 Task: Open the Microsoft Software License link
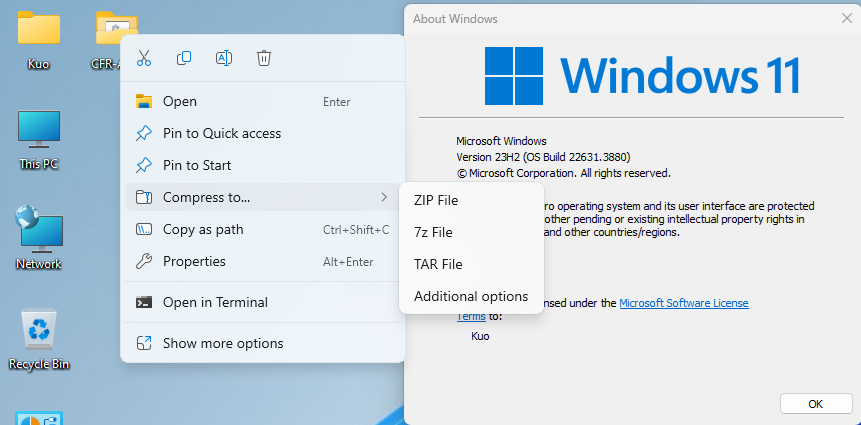pyautogui.click(x=684, y=303)
